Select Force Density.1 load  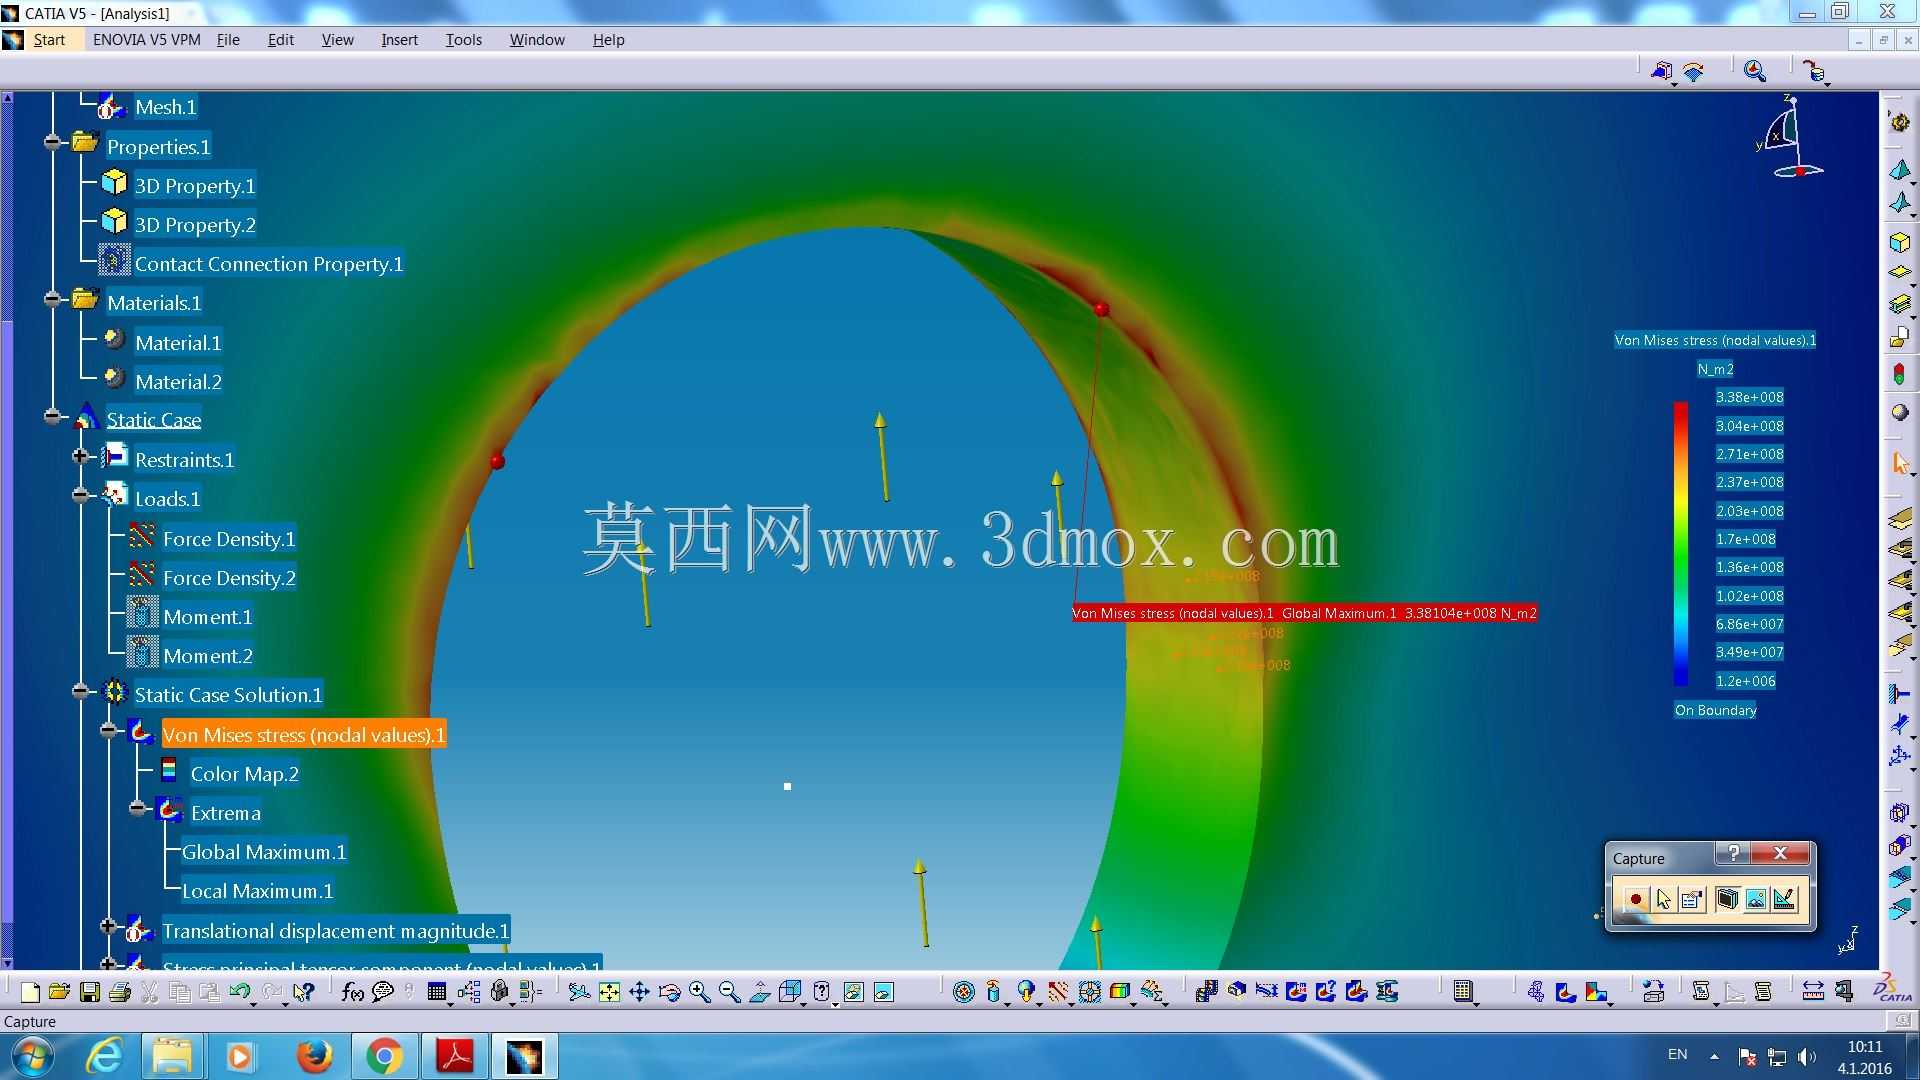229,539
